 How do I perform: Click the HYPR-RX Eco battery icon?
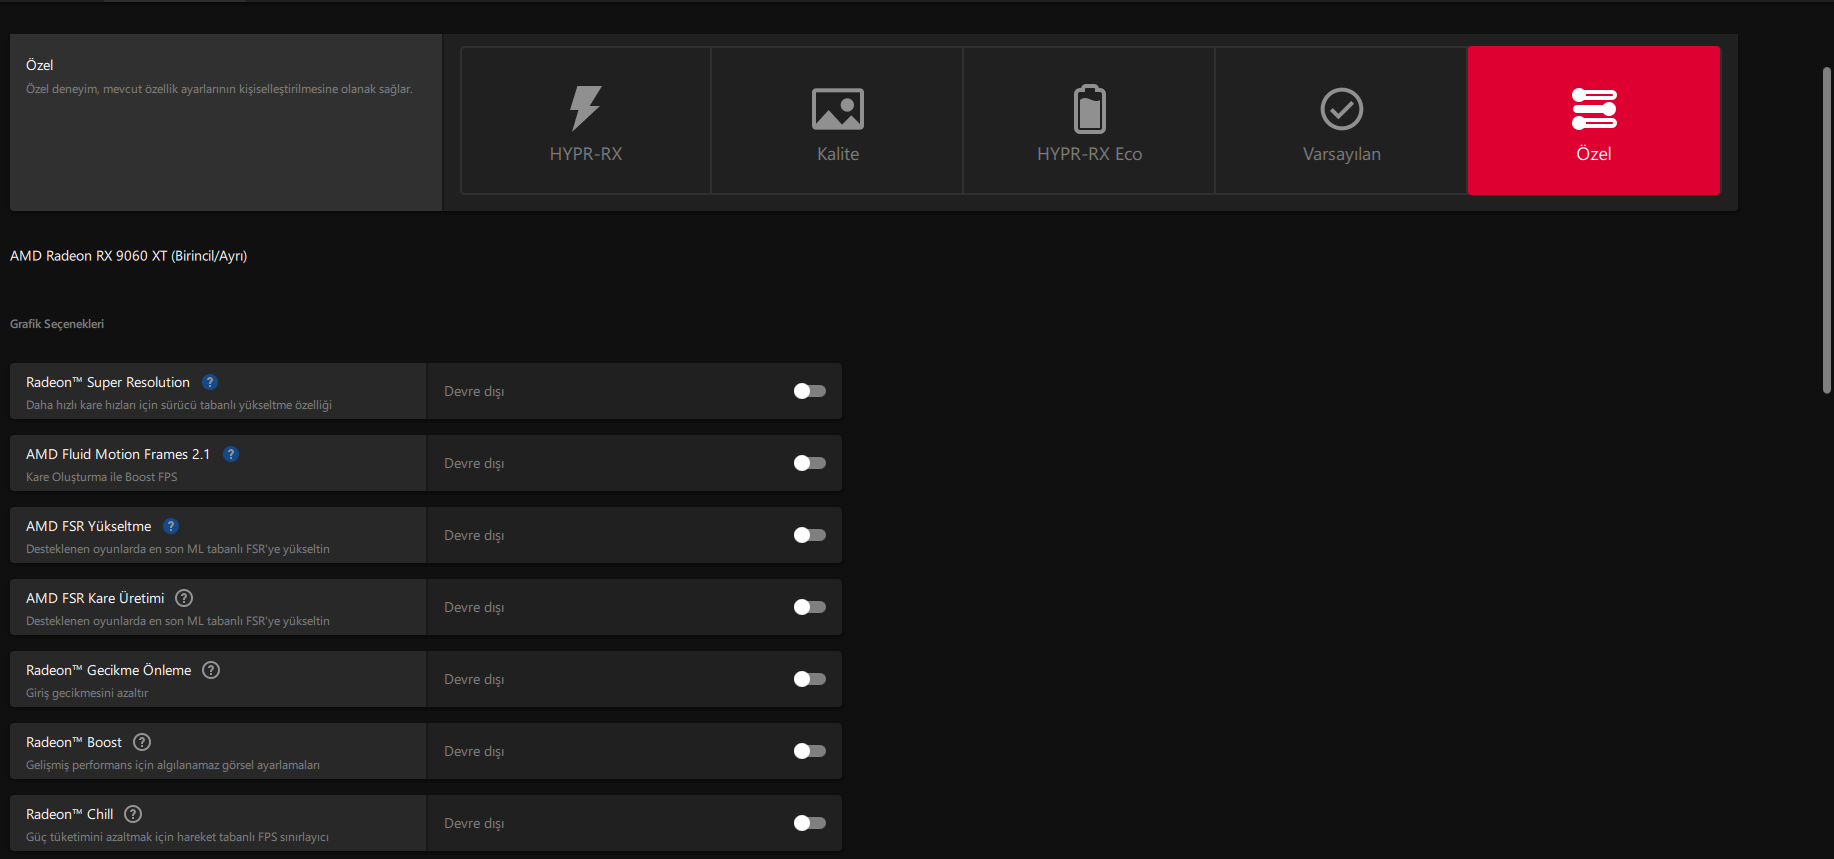[1090, 109]
